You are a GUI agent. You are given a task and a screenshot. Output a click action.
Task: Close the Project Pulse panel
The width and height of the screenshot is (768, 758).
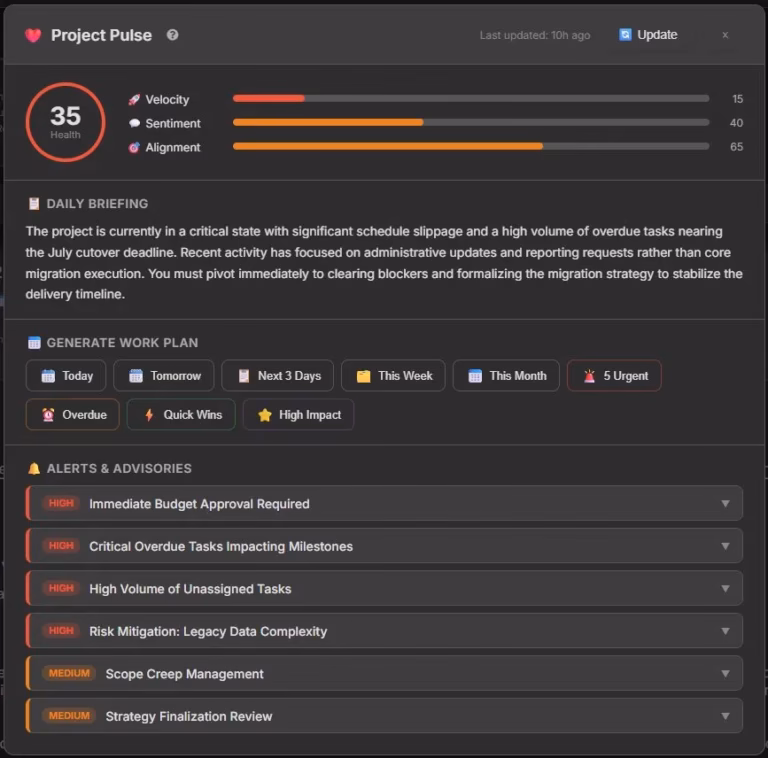tap(725, 35)
